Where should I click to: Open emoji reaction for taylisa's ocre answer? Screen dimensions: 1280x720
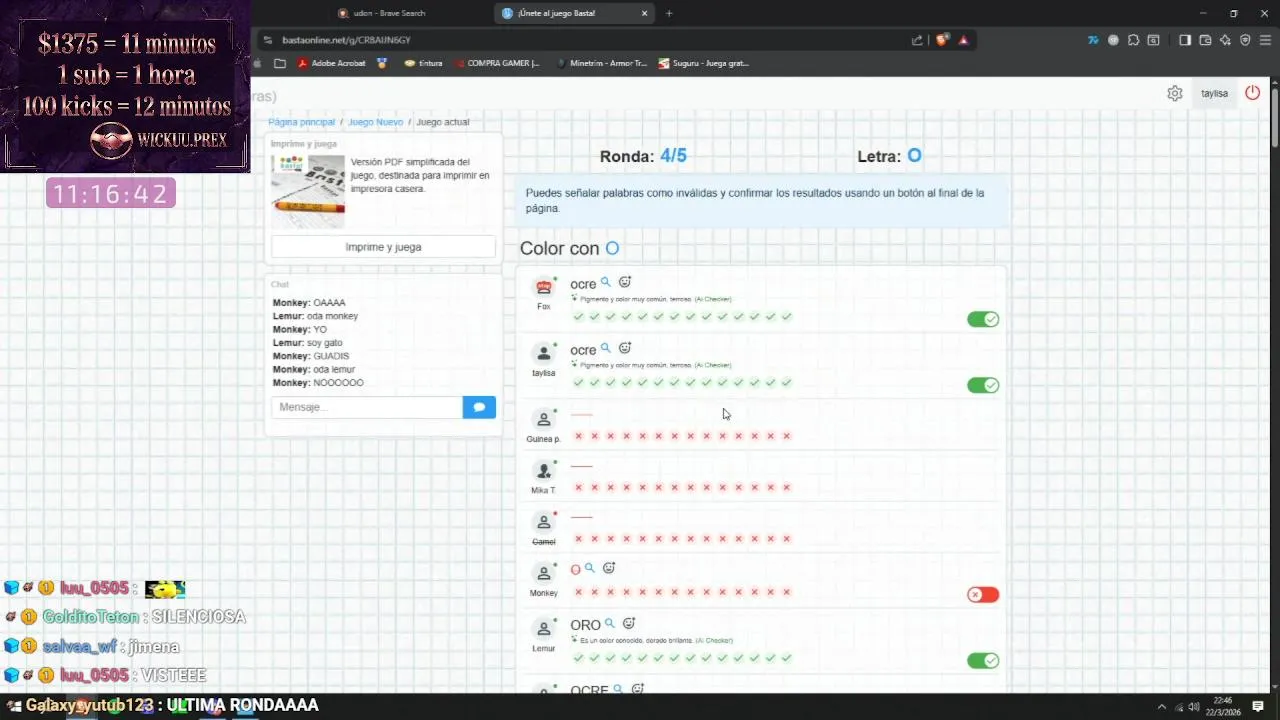[x=625, y=349]
